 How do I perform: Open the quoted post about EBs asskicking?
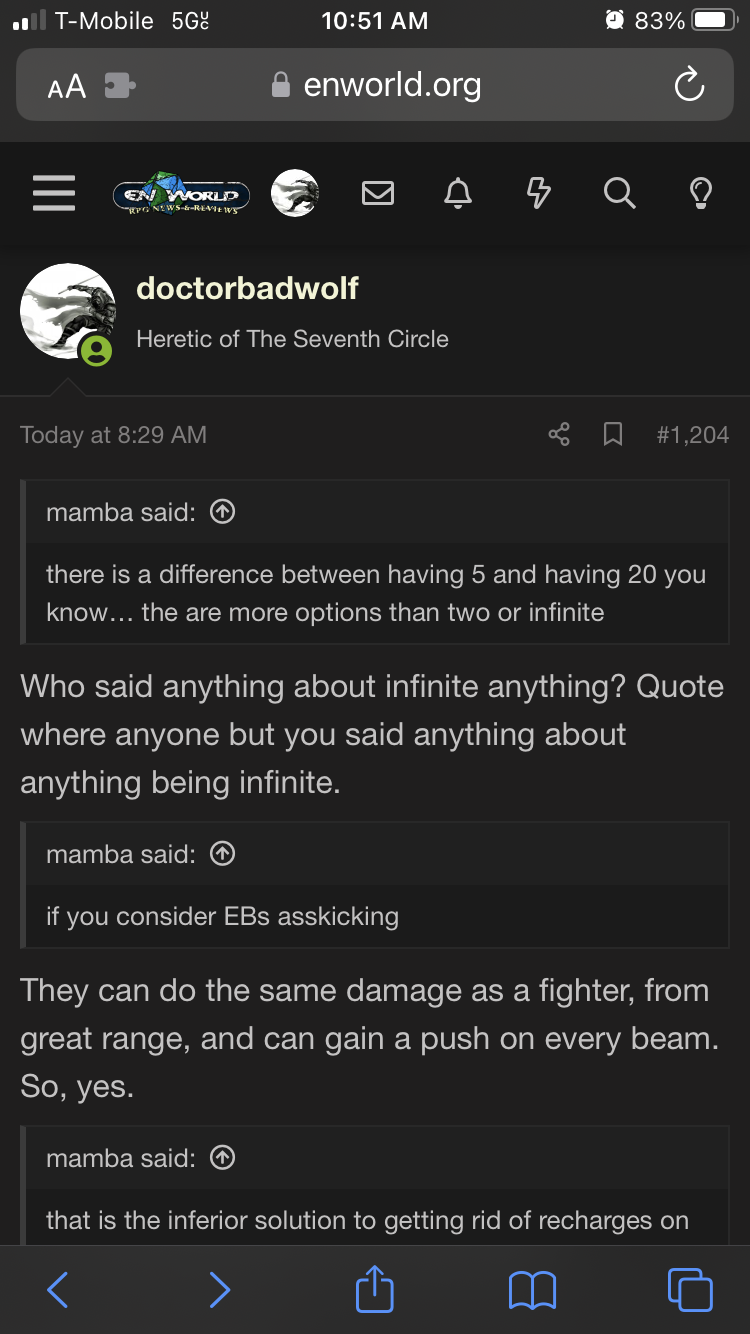pyautogui.click(x=222, y=853)
